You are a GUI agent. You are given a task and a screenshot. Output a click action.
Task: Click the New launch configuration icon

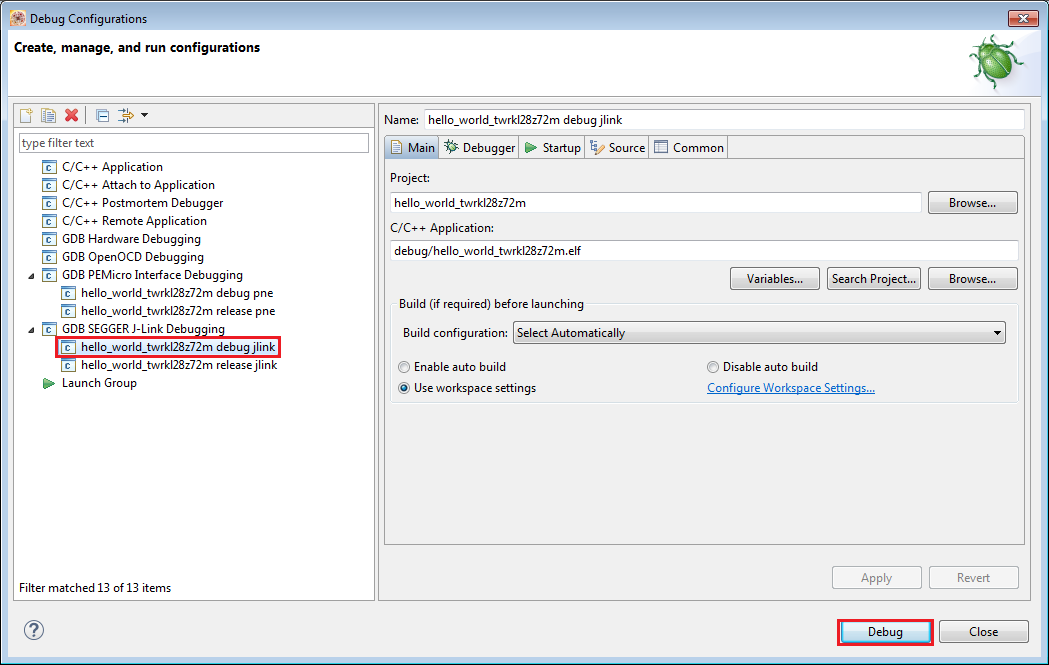(x=27, y=116)
